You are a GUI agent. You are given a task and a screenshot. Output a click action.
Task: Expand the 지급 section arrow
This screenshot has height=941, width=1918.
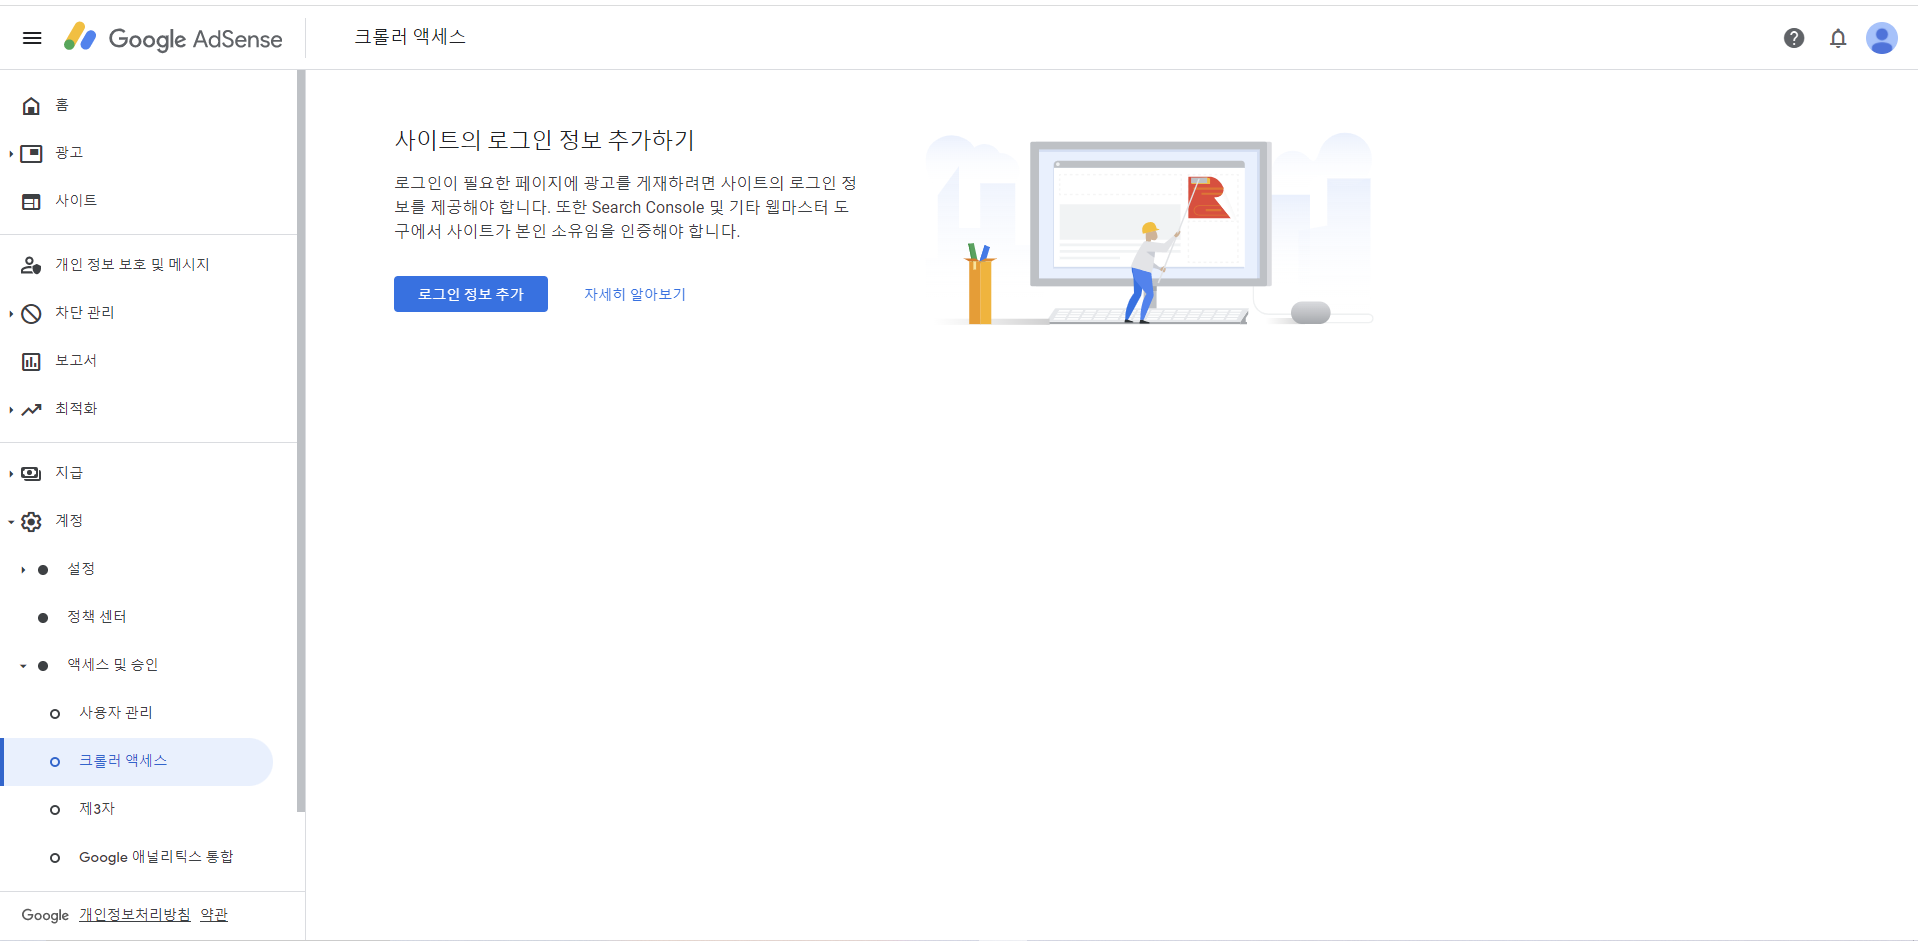11,473
